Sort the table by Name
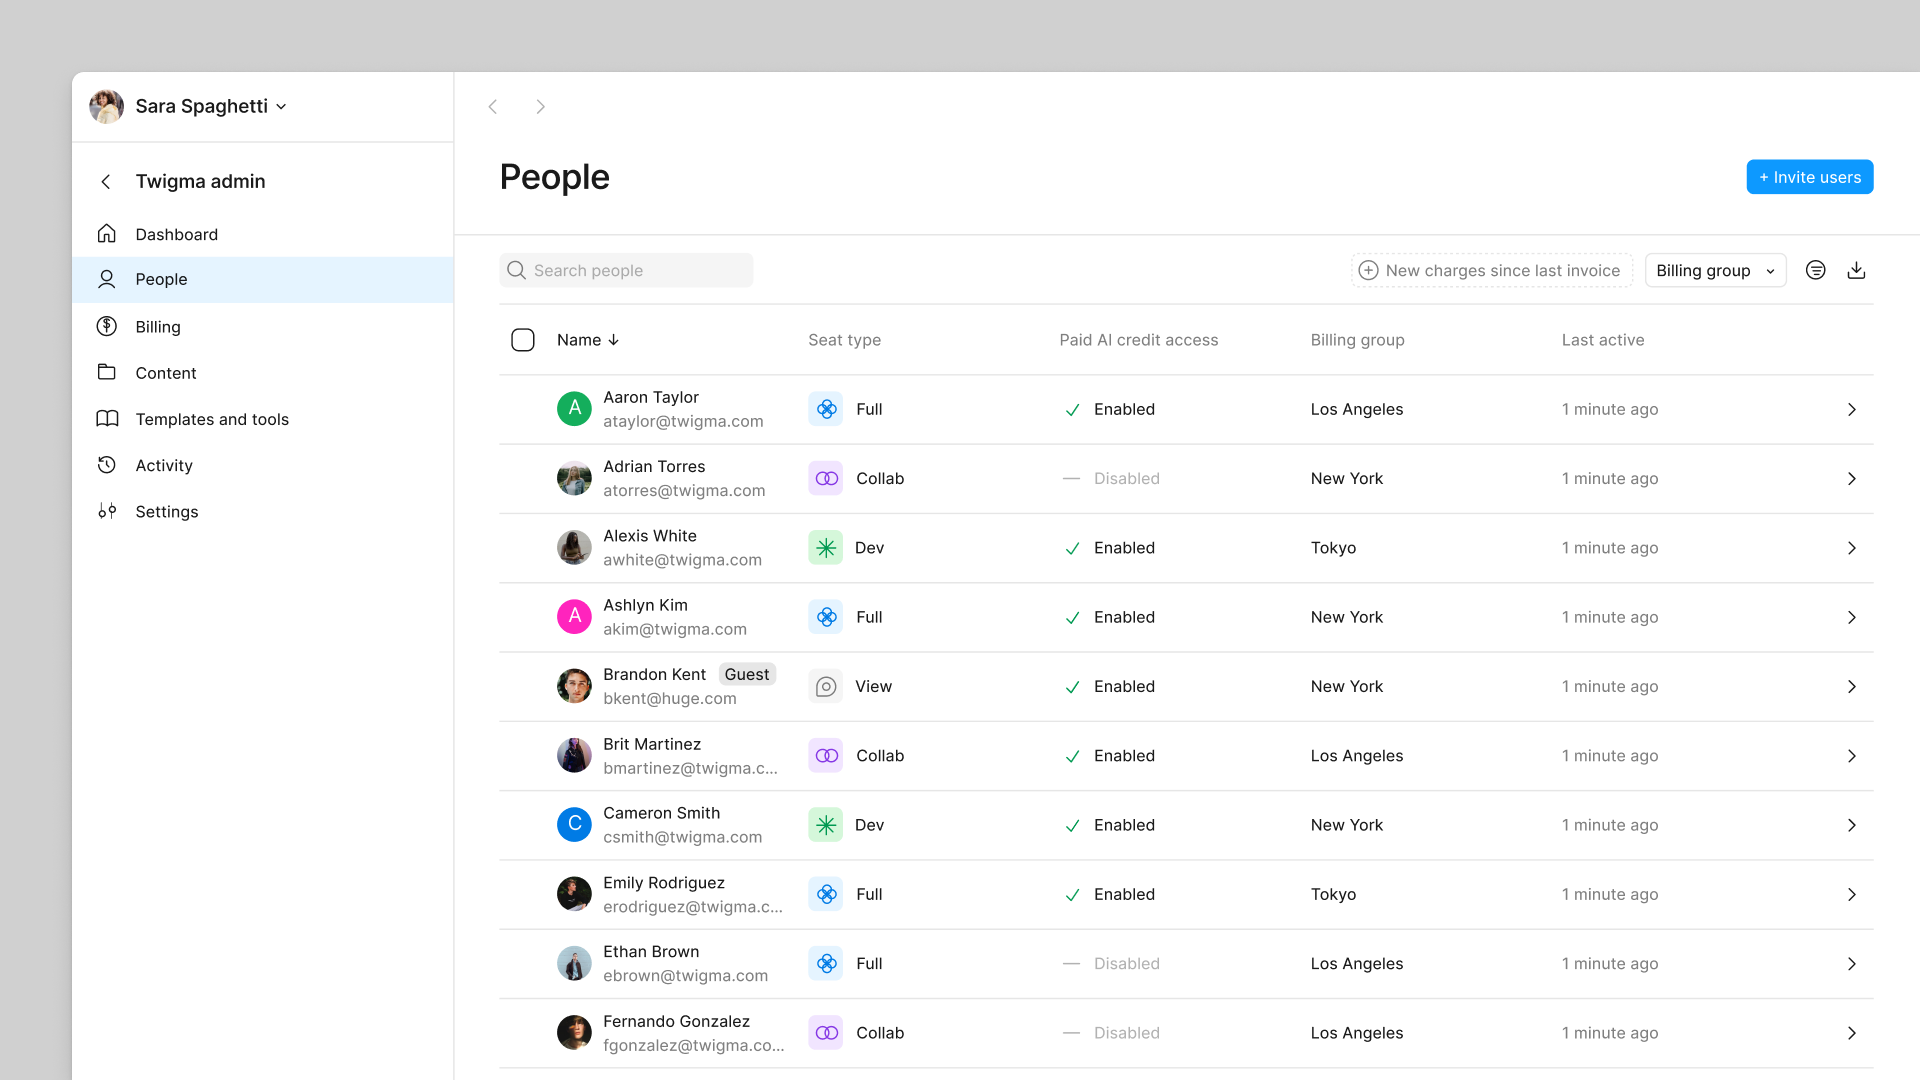This screenshot has width=1920, height=1080. coord(588,340)
